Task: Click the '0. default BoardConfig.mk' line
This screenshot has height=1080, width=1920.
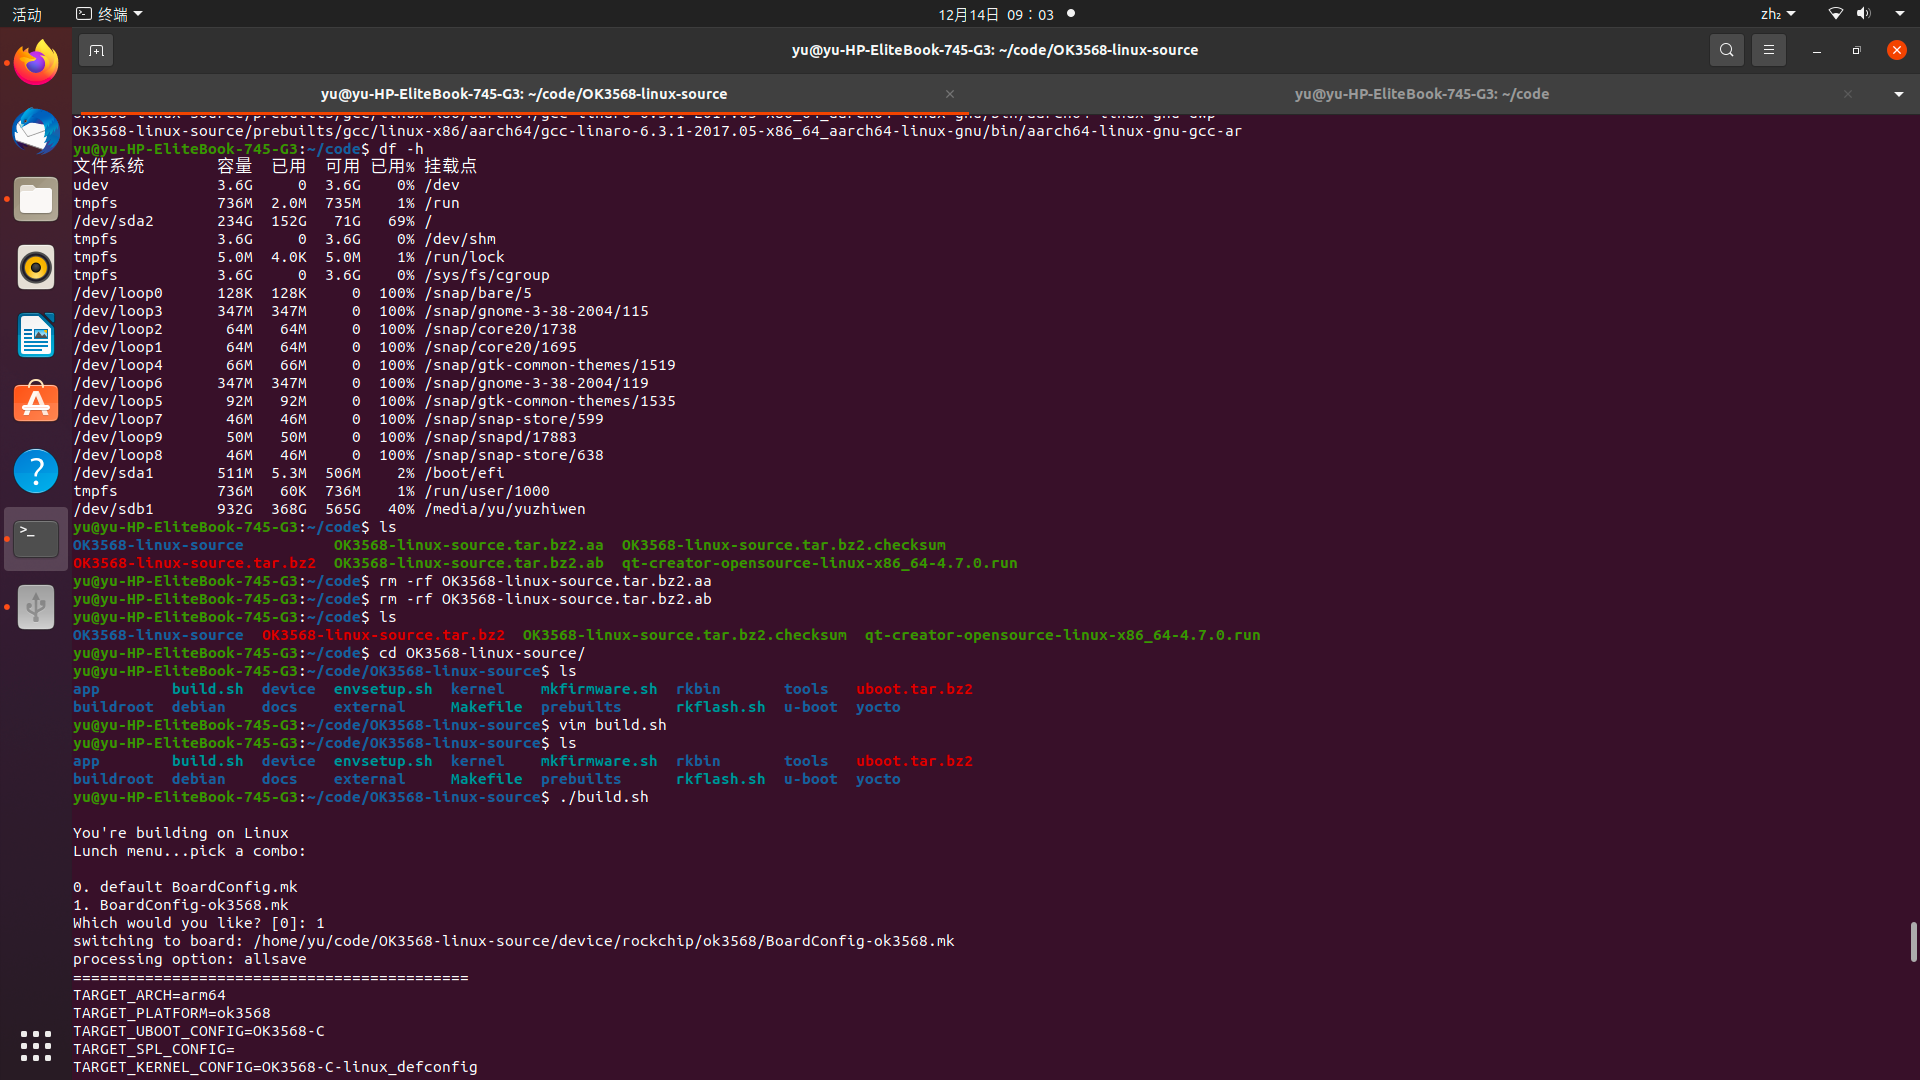Action: click(185, 887)
